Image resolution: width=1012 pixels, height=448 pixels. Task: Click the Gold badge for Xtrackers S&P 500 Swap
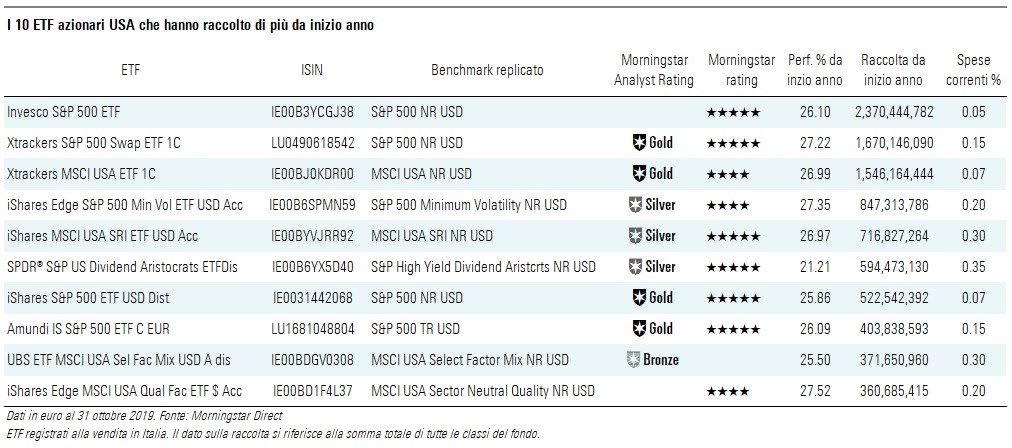(652, 143)
